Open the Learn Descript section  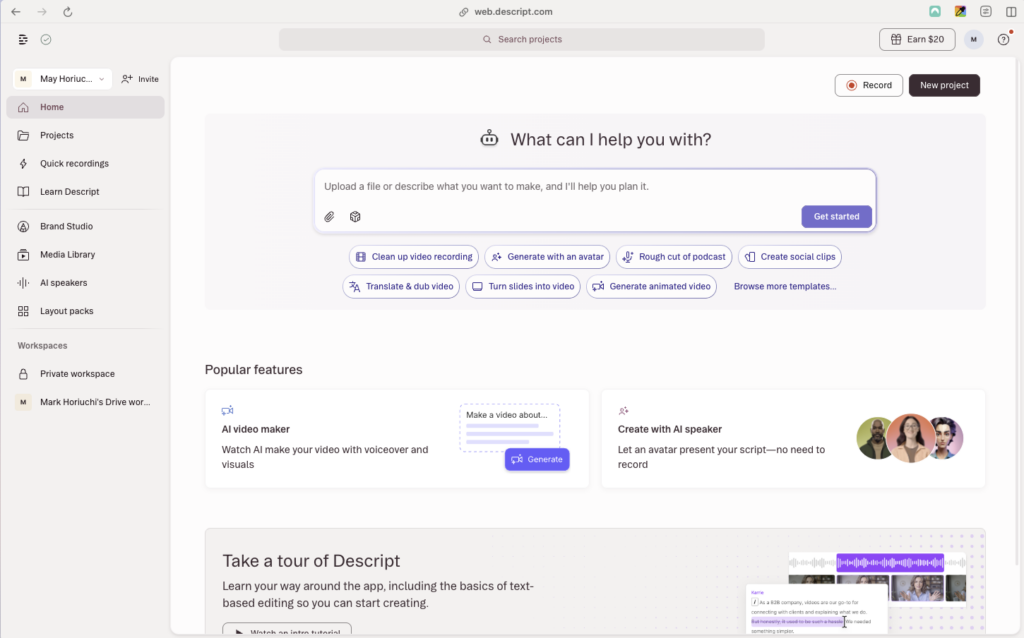pyautogui.click(x=69, y=191)
